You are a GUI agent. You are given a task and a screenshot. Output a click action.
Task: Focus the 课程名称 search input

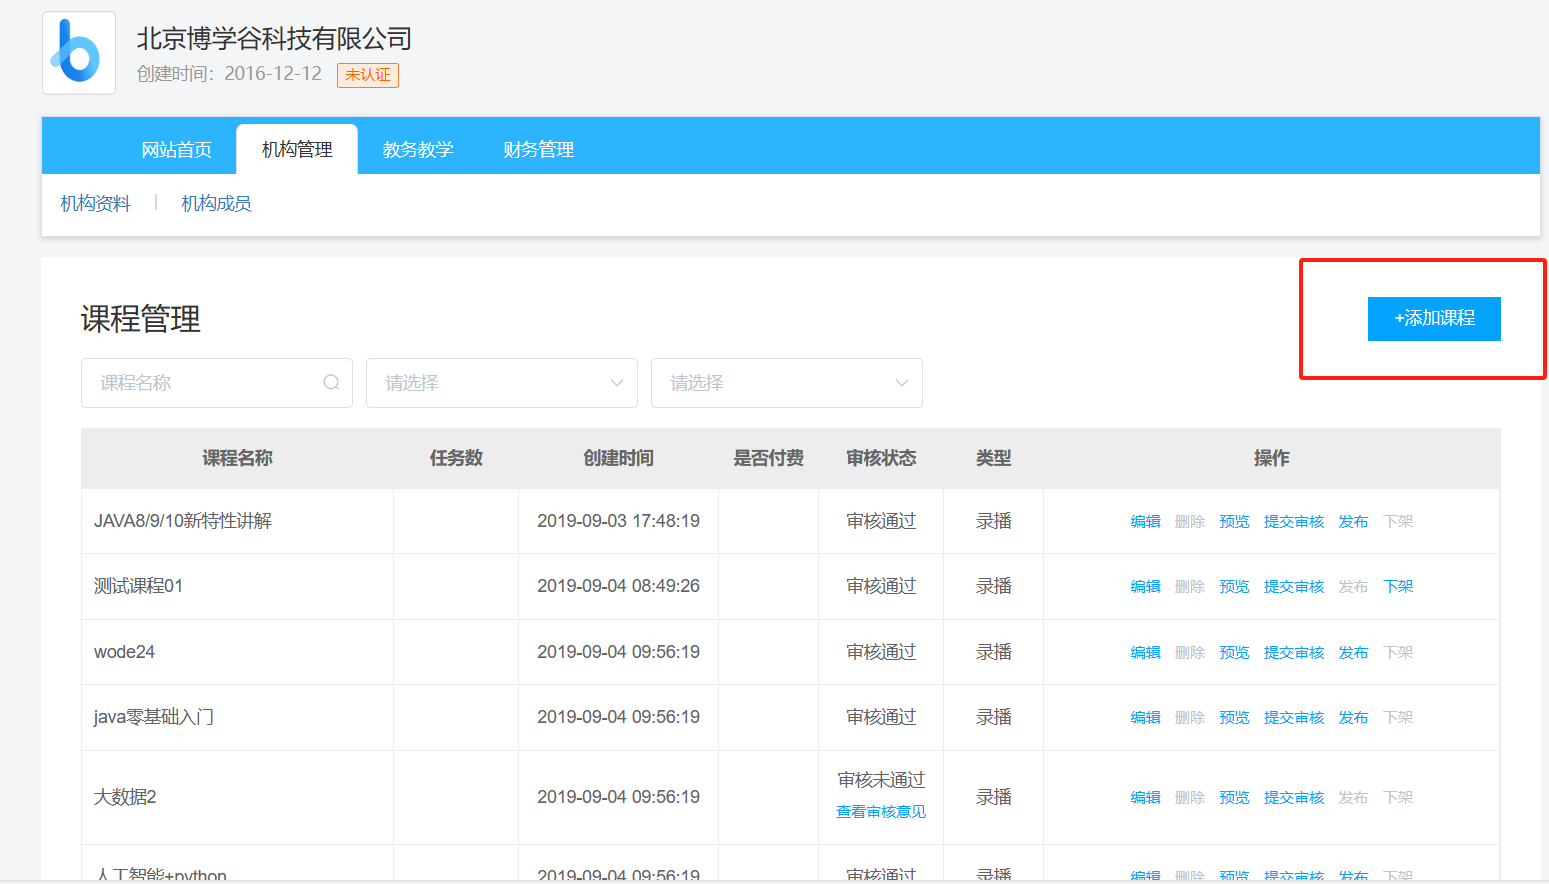(217, 383)
